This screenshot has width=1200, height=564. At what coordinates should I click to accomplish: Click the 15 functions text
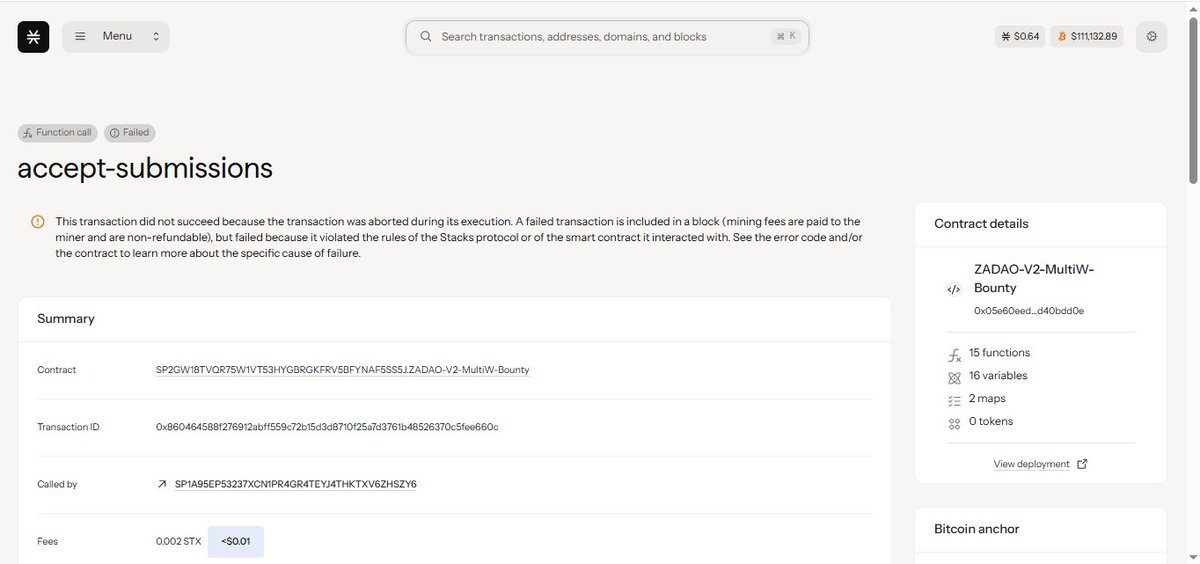pos(999,353)
